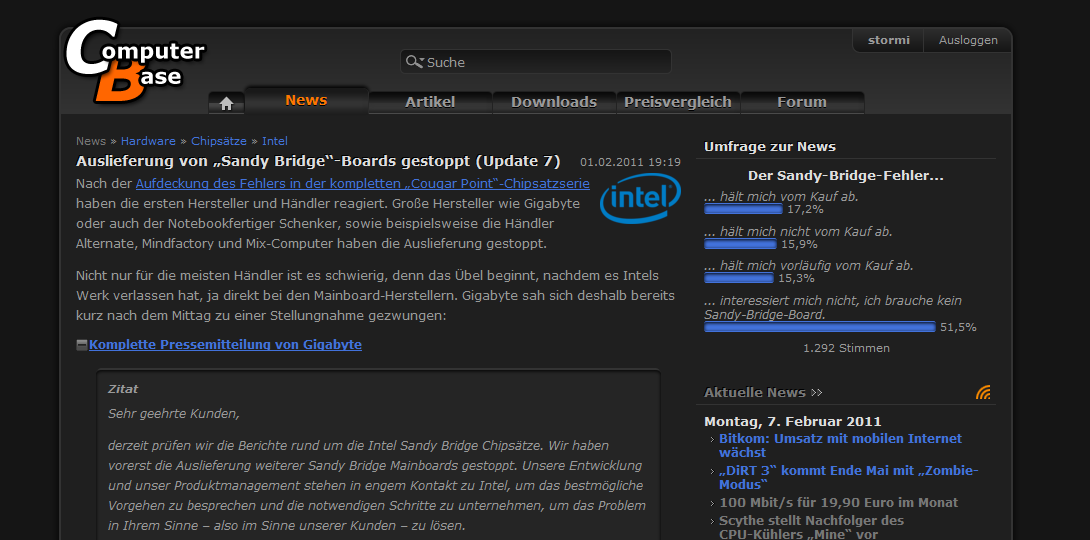Open the home page via house icon

pyautogui.click(x=226, y=103)
